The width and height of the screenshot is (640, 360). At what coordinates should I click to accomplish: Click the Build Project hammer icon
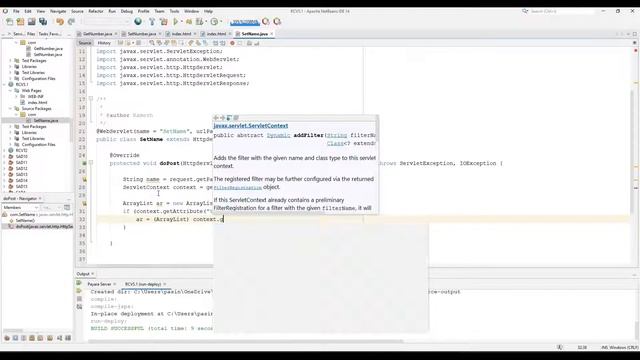pos(152,22)
